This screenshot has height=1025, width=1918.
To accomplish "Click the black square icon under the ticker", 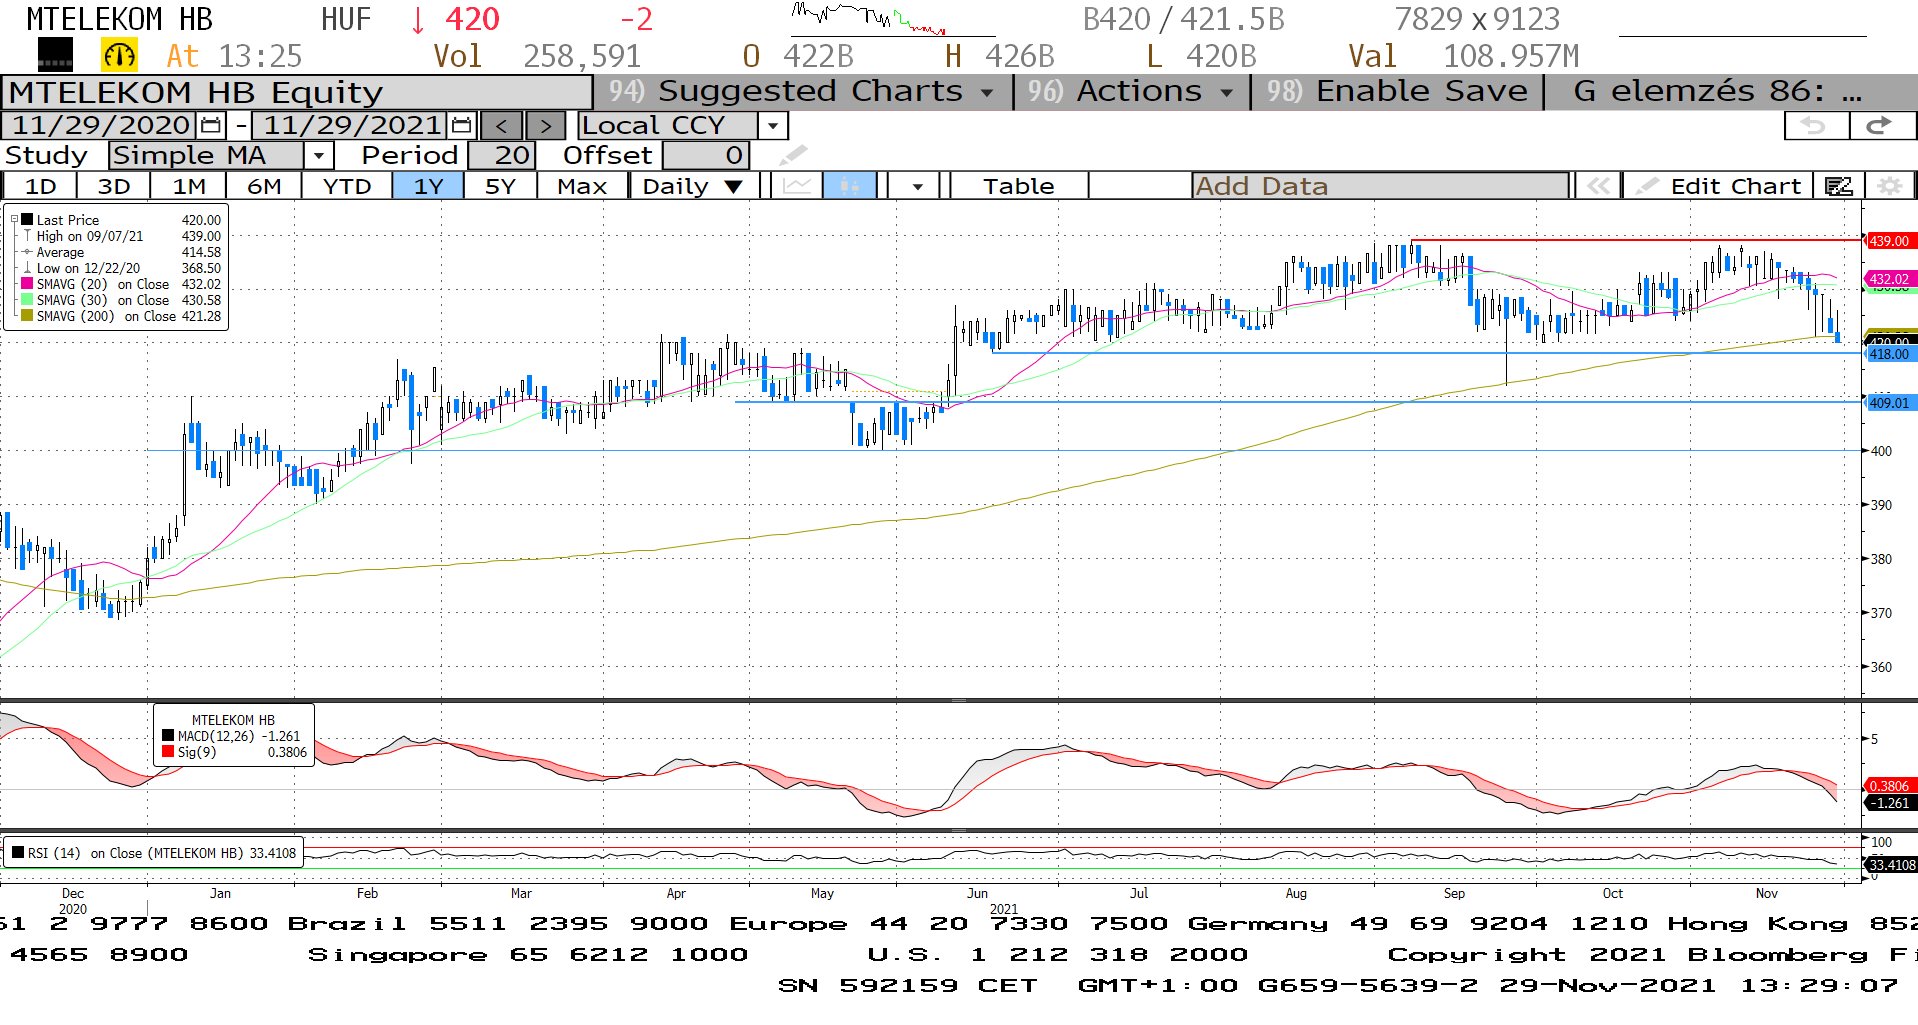I will point(55,55).
